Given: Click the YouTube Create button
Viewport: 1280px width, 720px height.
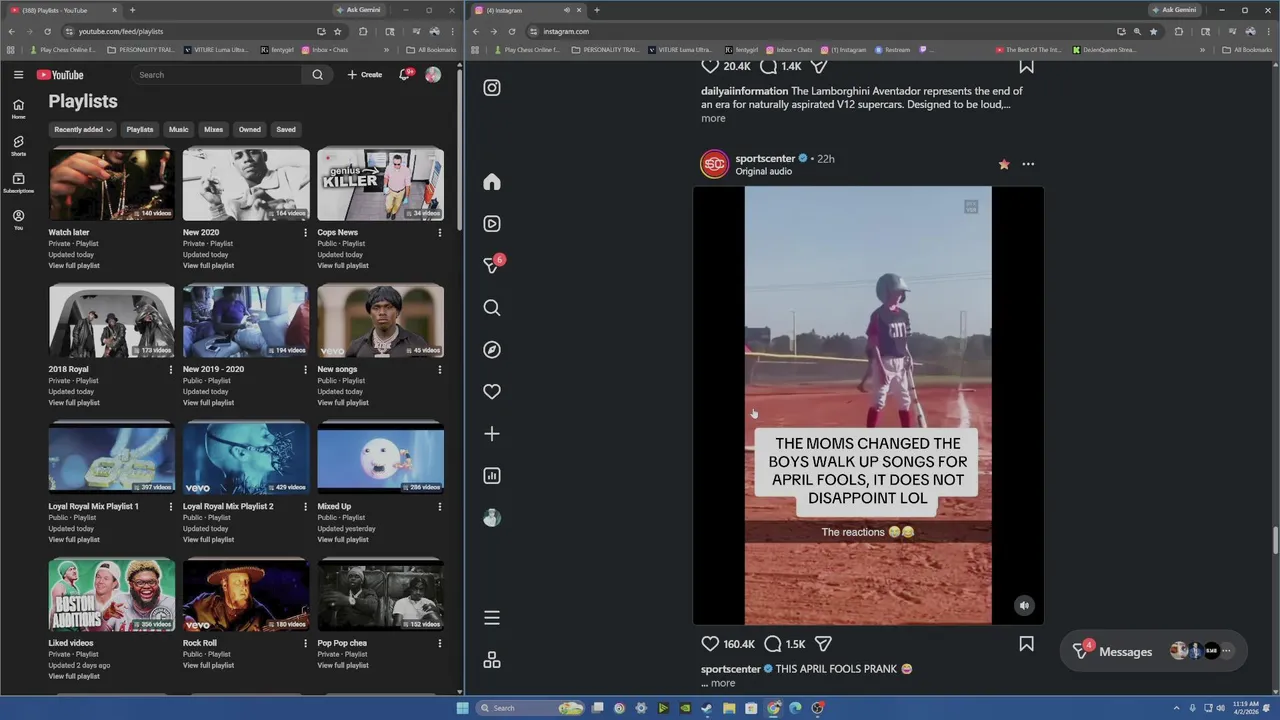Looking at the screenshot, I should (365, 75).
